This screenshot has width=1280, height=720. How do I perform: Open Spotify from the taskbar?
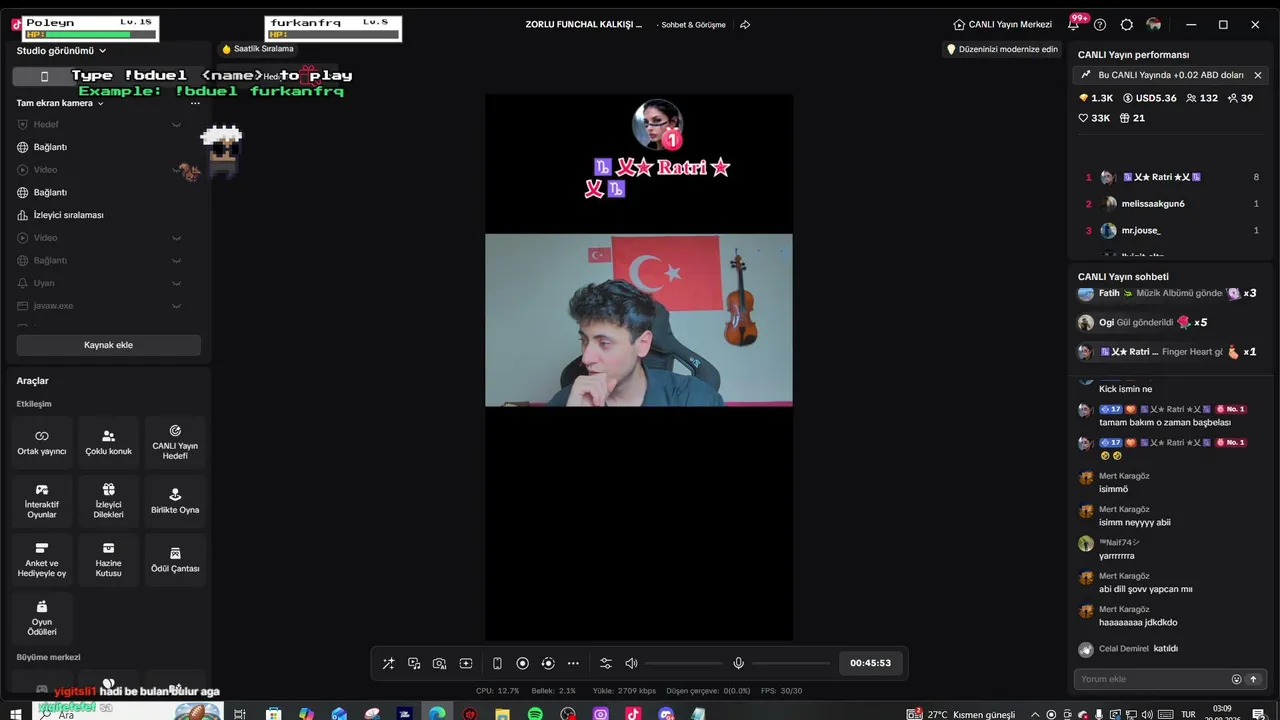click(x=535, y=714)
